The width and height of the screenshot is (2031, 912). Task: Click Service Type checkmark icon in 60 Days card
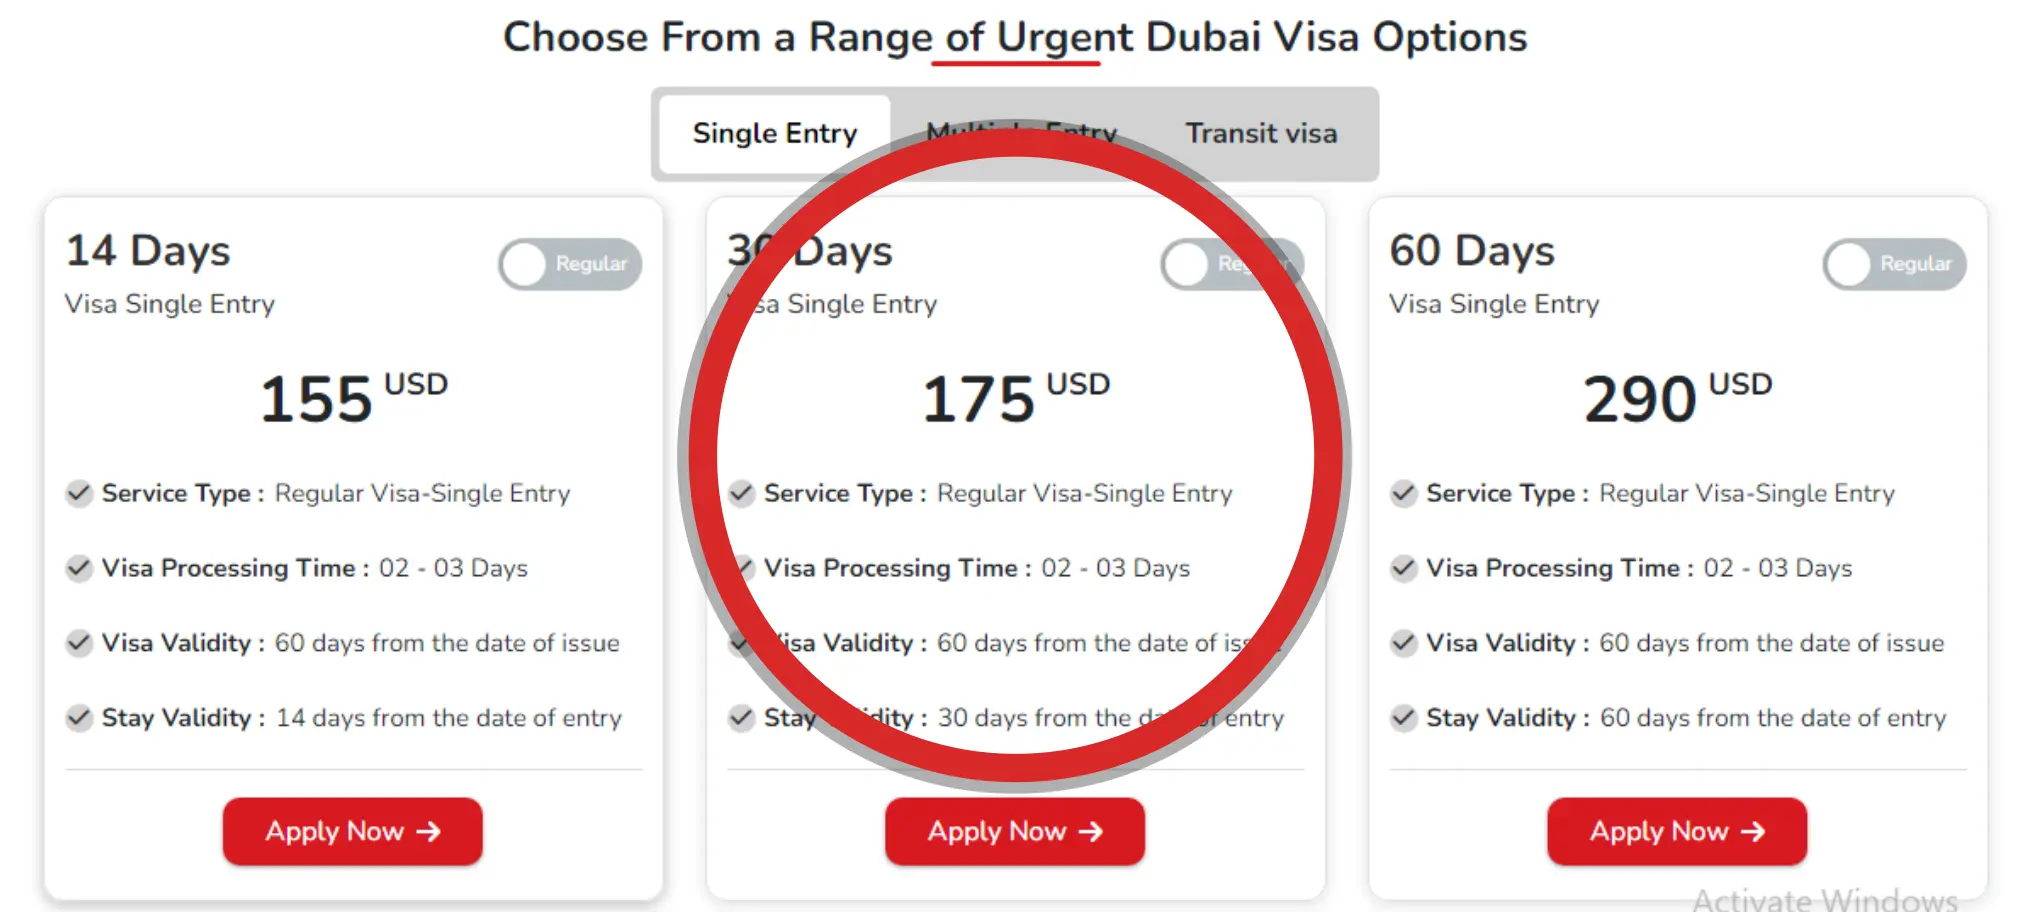pos(1403,493)
